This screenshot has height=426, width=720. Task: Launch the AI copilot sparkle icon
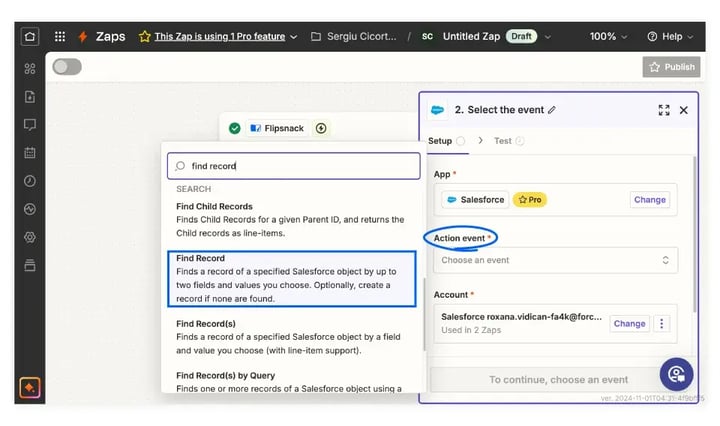[x=30, y=388]
